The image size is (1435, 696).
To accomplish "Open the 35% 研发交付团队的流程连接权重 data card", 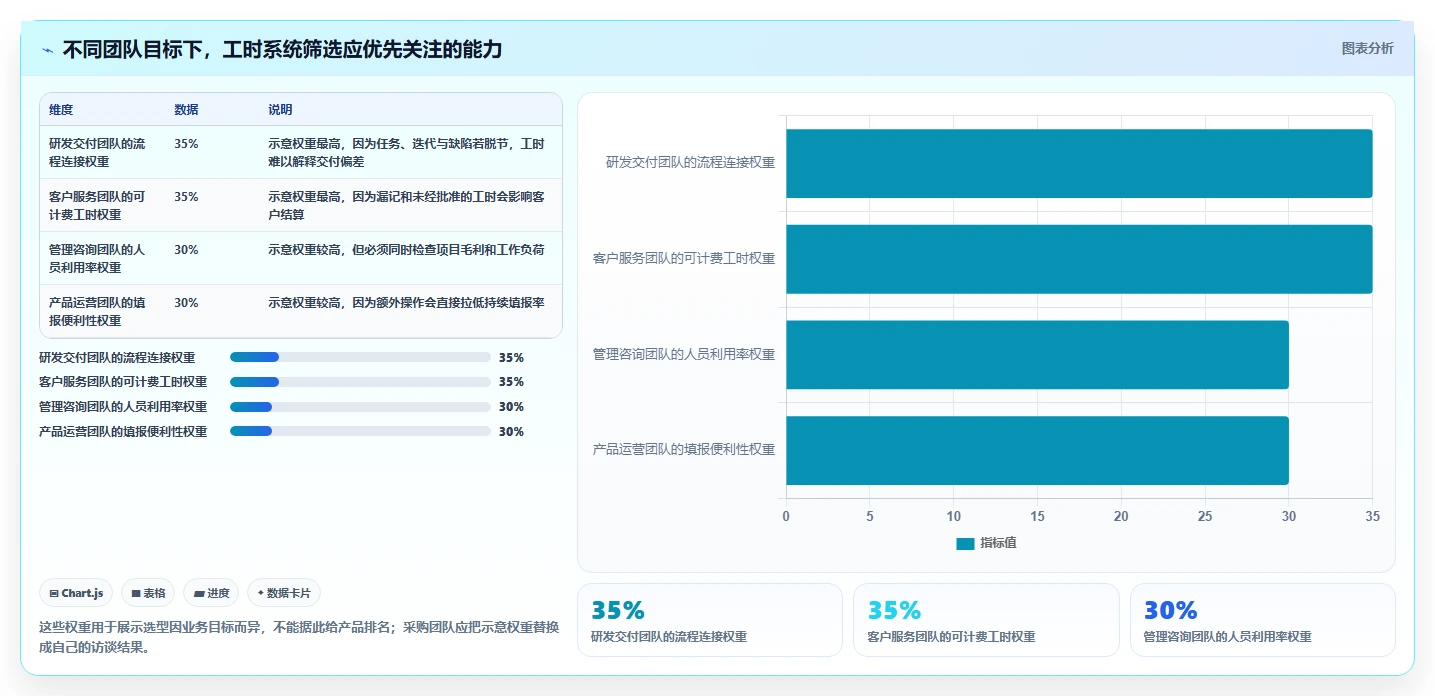I will pyautogui.click(x=710, y=620).
